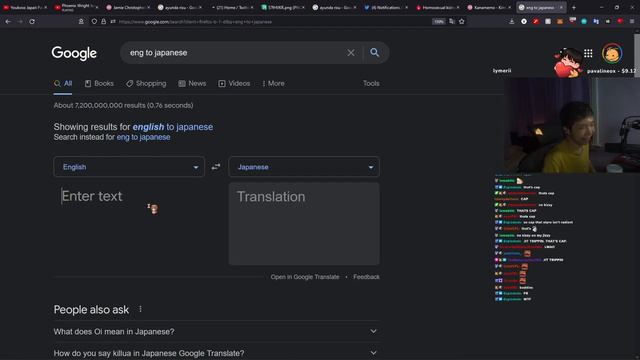The height and width of the screenshot is (360, 640).
Task: Switch to the Notifications Twitter tab
Action: 385,7
